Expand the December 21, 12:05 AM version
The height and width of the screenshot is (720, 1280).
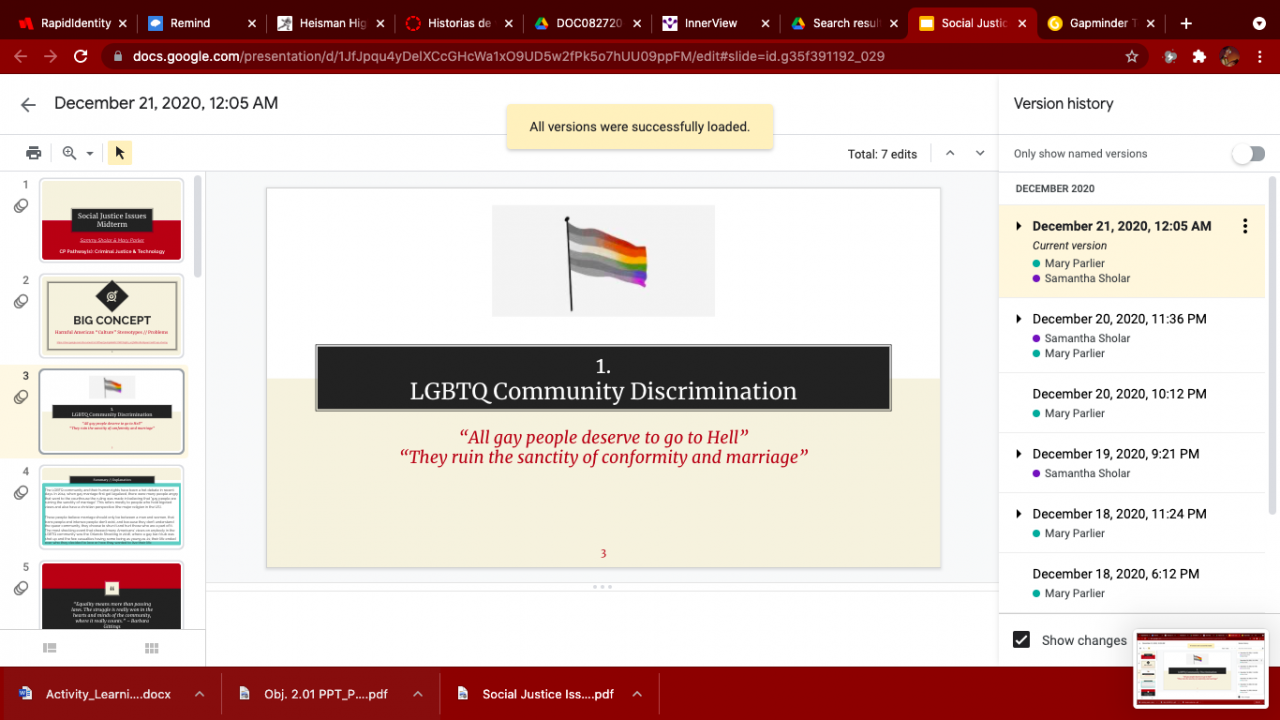pyautogui.click(x=1019, y=226)
